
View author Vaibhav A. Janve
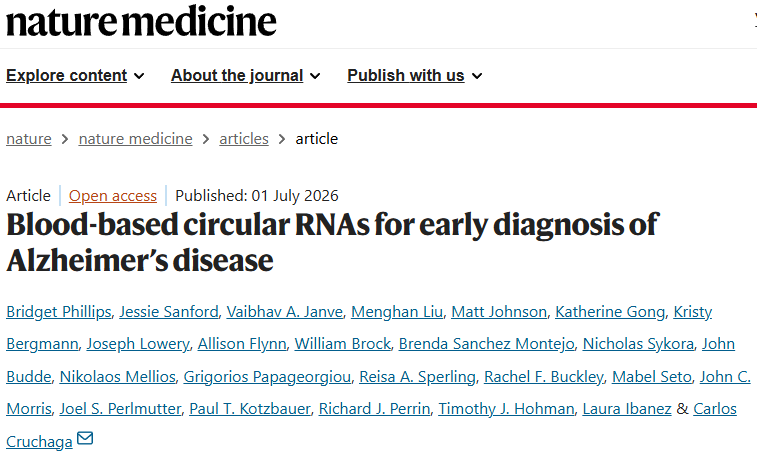click(285, 312)
